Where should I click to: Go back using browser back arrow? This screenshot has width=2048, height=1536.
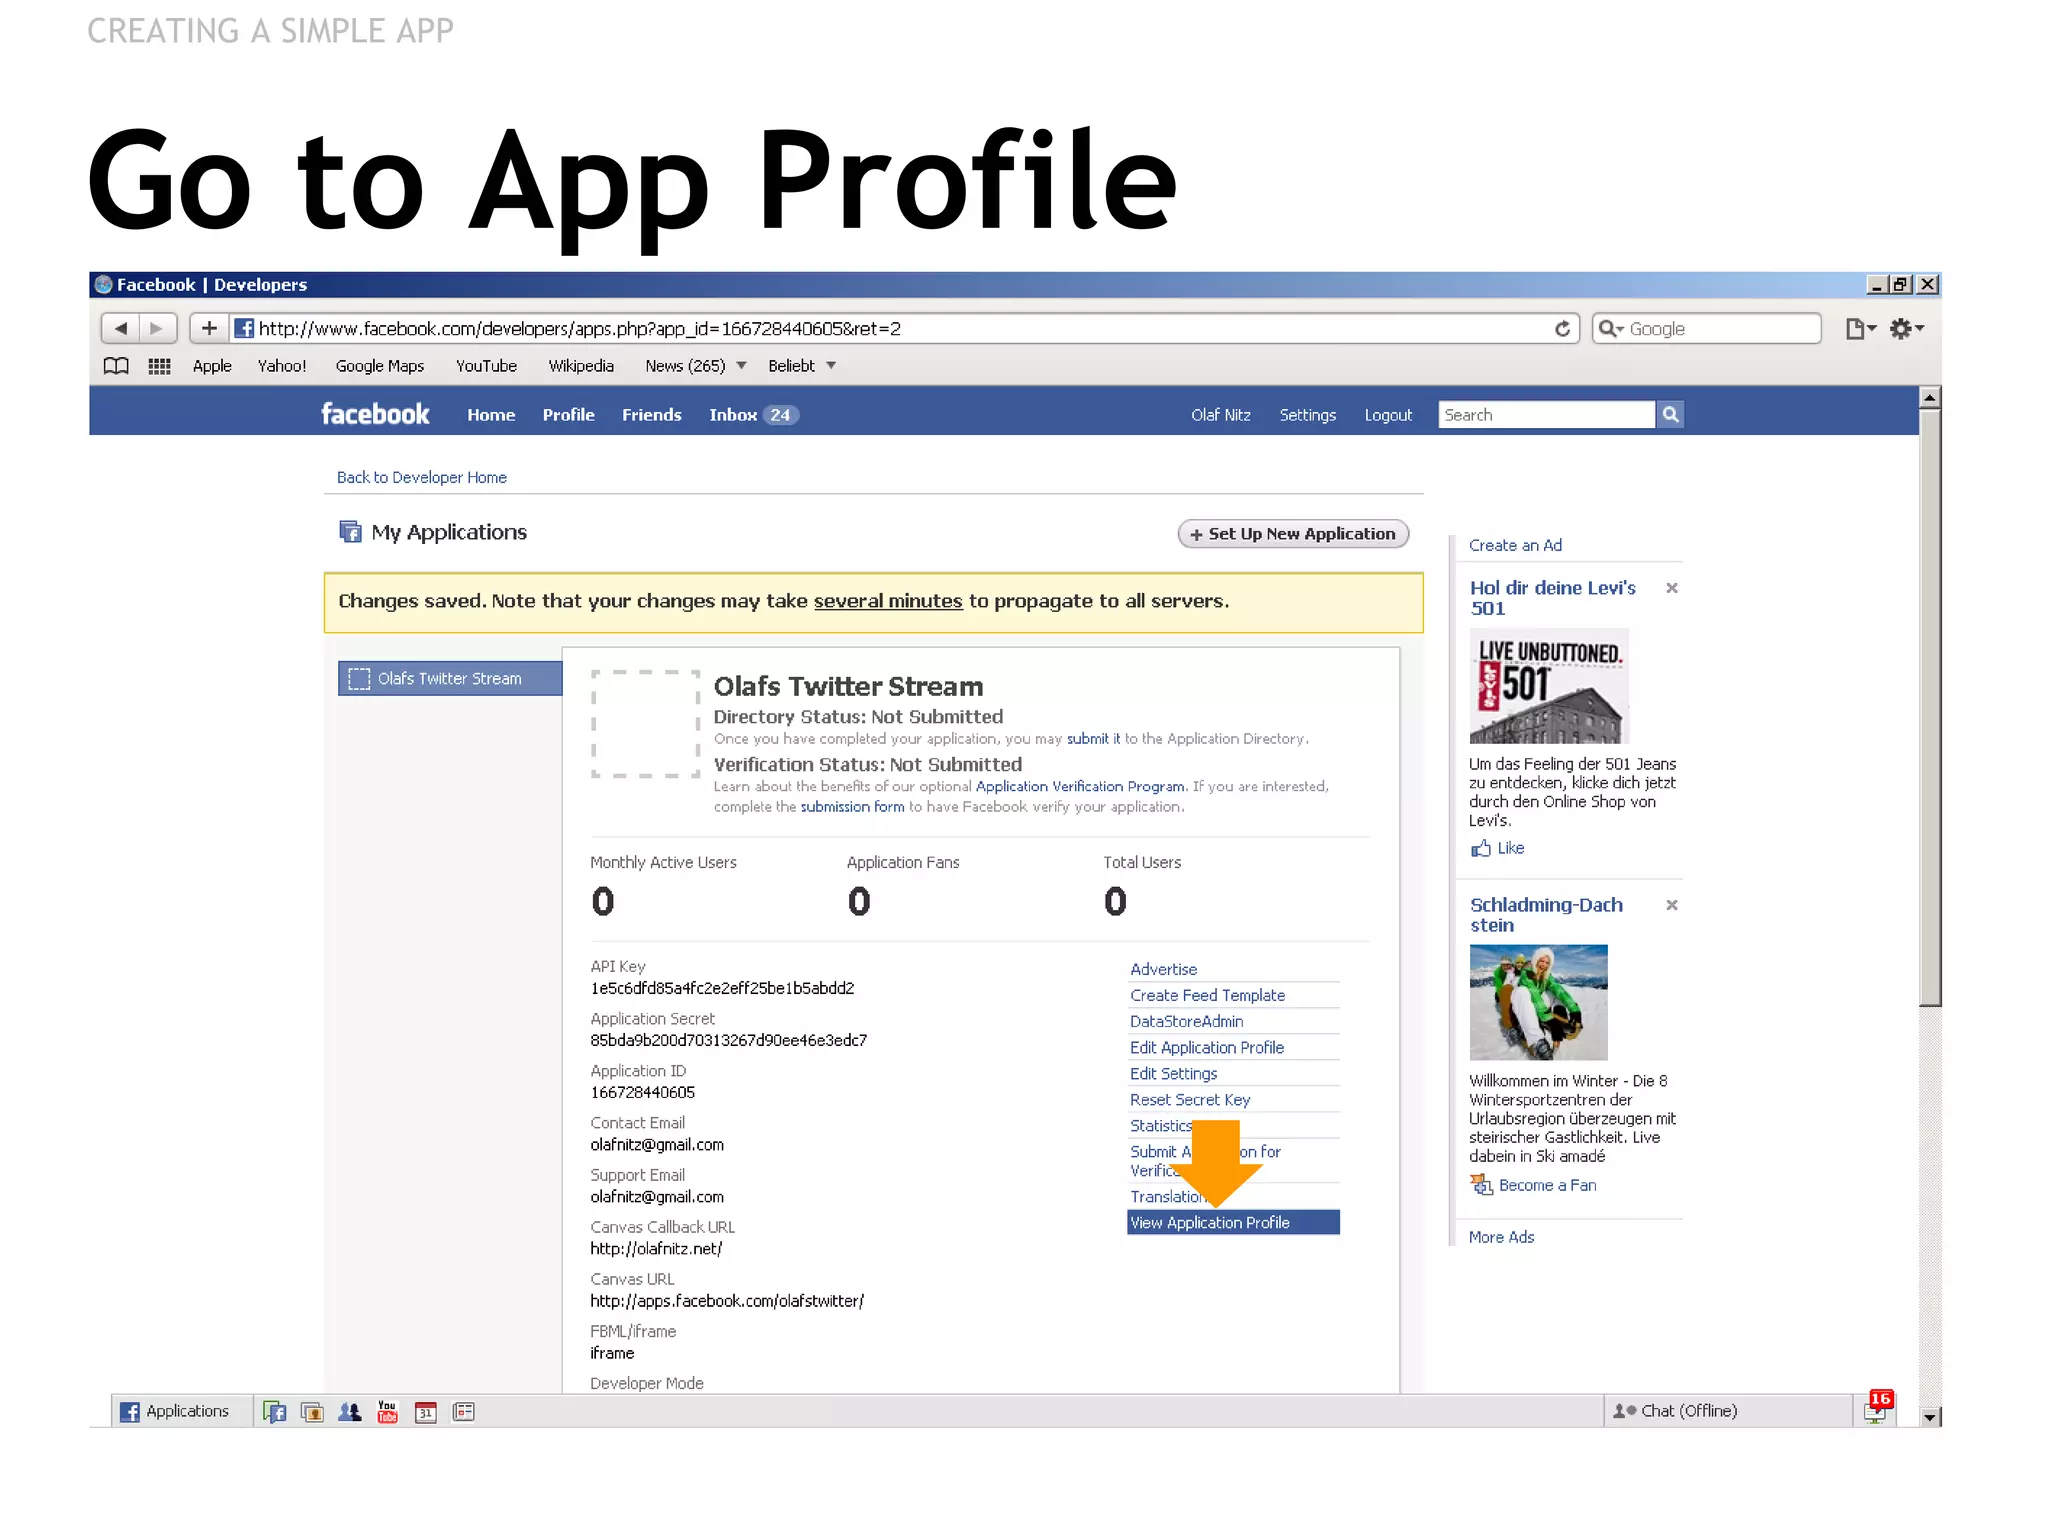pyautogui.click(x=121, y=328)
